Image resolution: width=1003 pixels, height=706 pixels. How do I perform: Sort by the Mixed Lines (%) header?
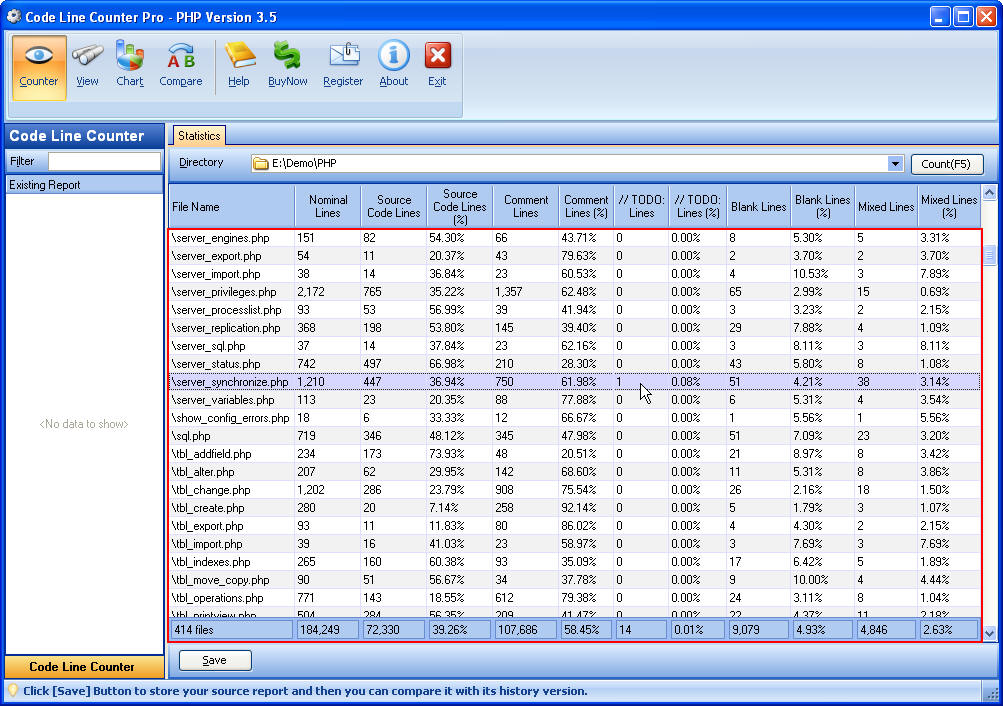[949, 207]
